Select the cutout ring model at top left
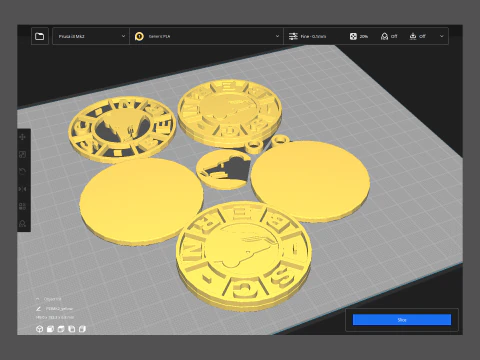Screen dimensions: 480x360 pos(122,129)
